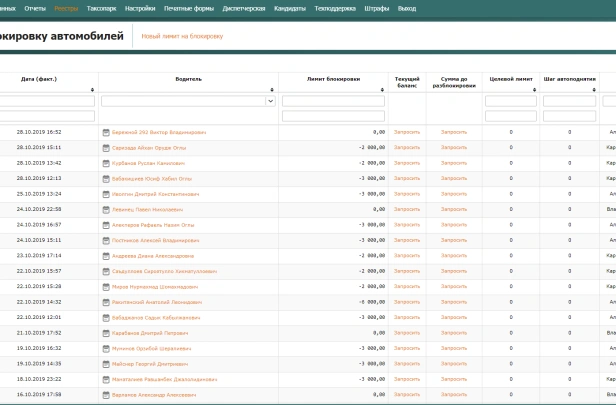
Task: Open the Водитель filter dropdown
Action: pyautogui.click(x=270, y=101)
